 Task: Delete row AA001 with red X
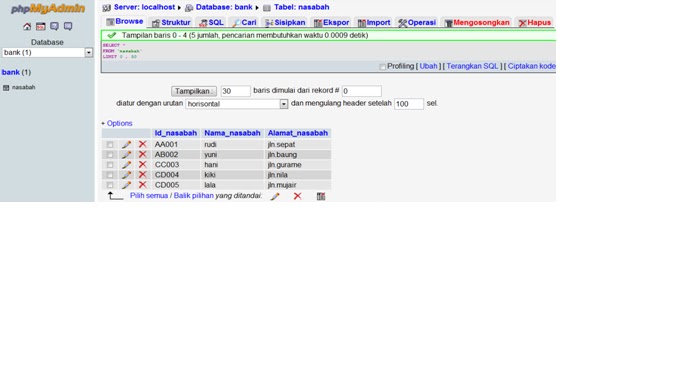tap(142, 144)
